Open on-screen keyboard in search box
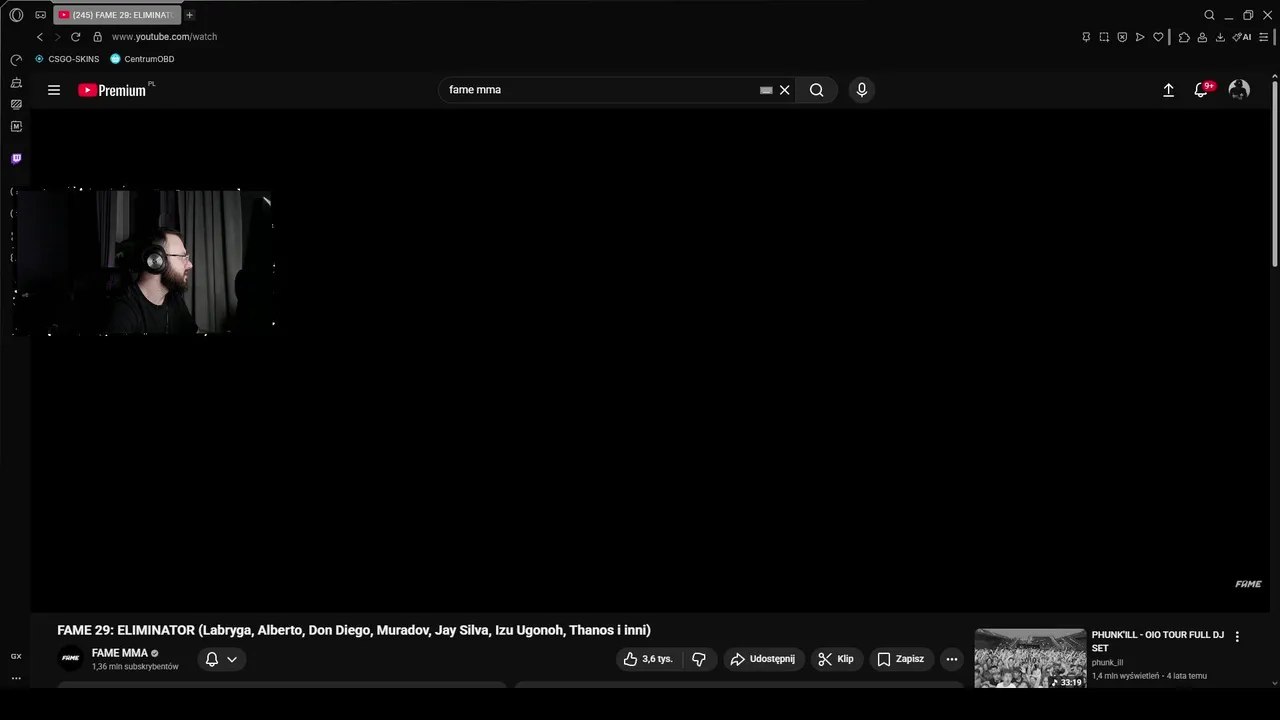This screenshot has width=1280, height=720. (x=766, y=90)
